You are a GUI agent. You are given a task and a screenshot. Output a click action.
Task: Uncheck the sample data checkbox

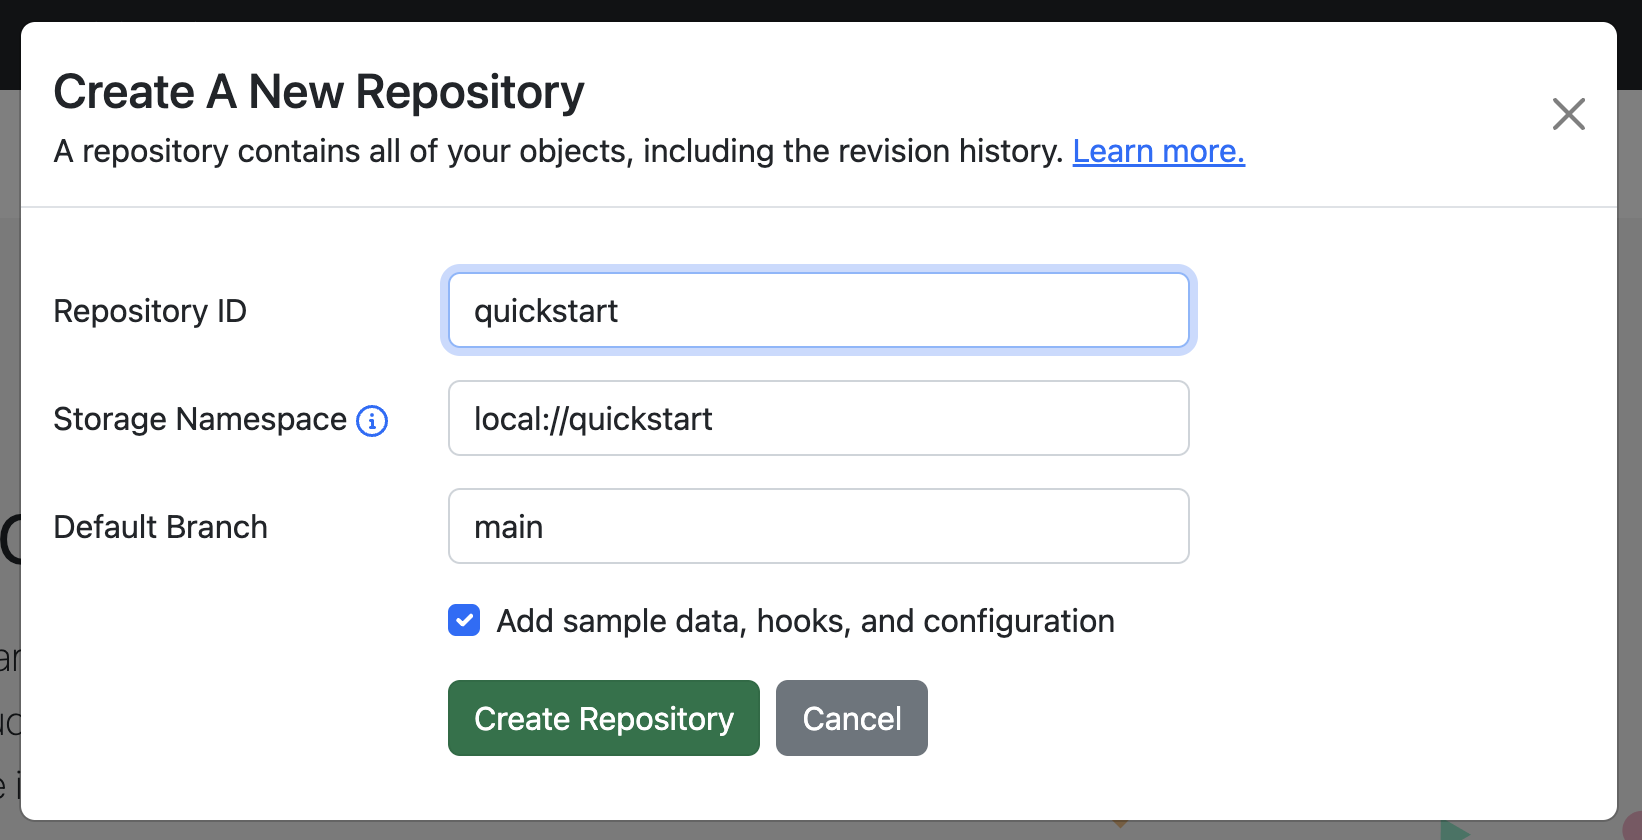tap(464, 620)
